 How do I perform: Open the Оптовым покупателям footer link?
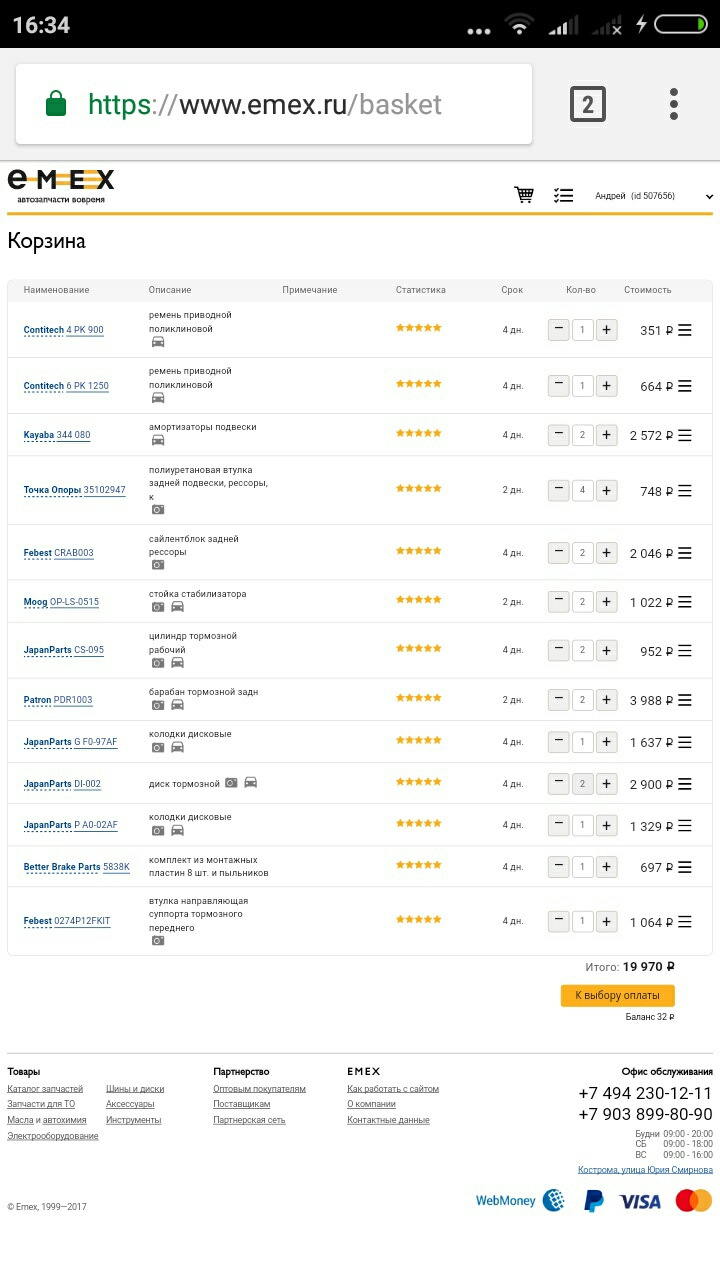coord(259,1089)
